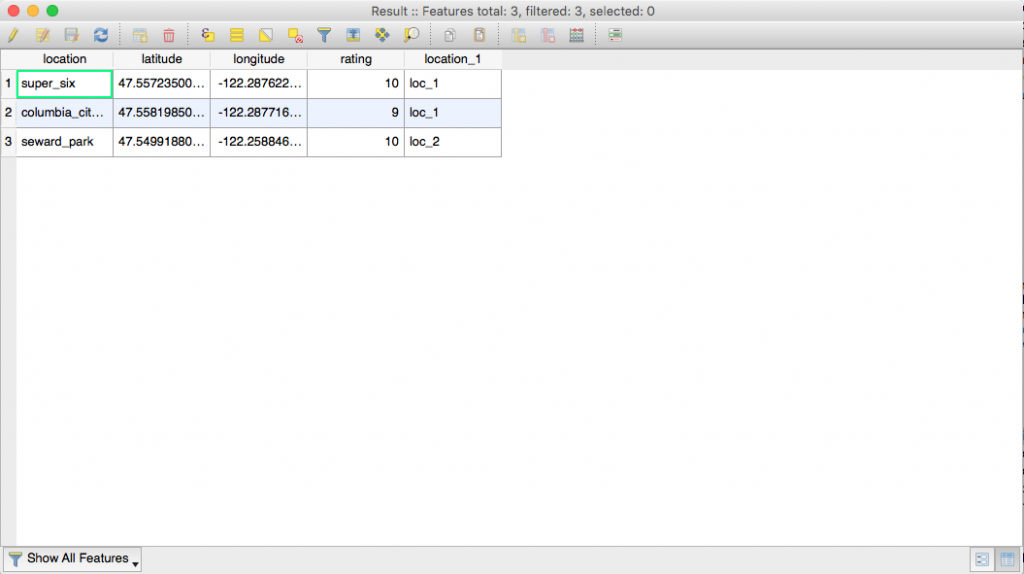This screenshot has height=574, width=1024.
Task: Minimize the Result window
Action: coord(33,11)
